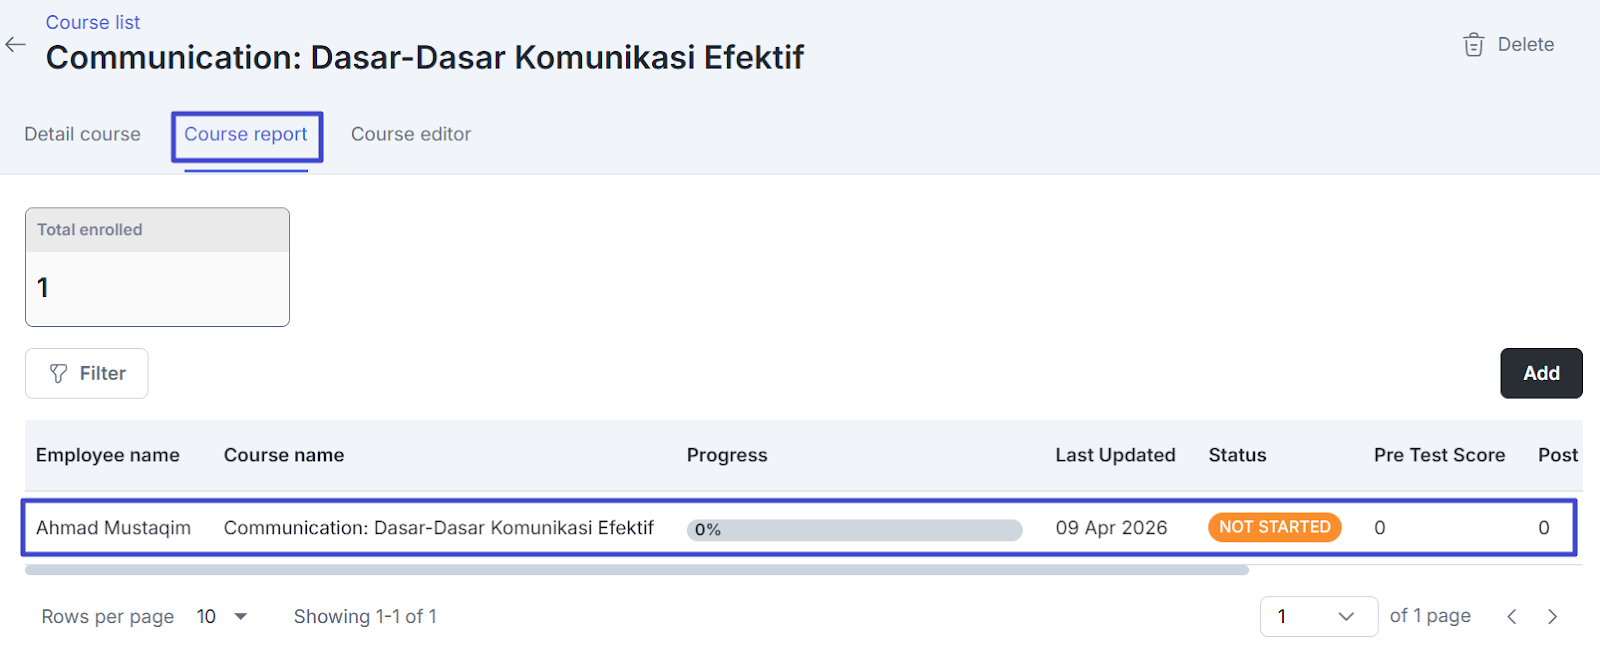Select the Ahmad Mustaqim employee name
Viewport: 1600px width, 653px height.
pyautogui.click(x=113, y=528)
